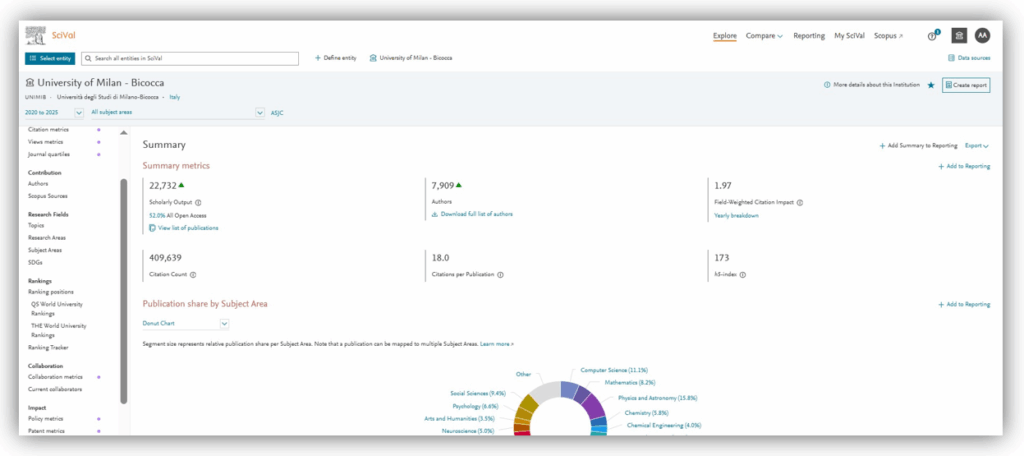Click Citations per Publication info icon
Image resolution: width=1024 pixels, height=456 pixels.
[500, 275]
